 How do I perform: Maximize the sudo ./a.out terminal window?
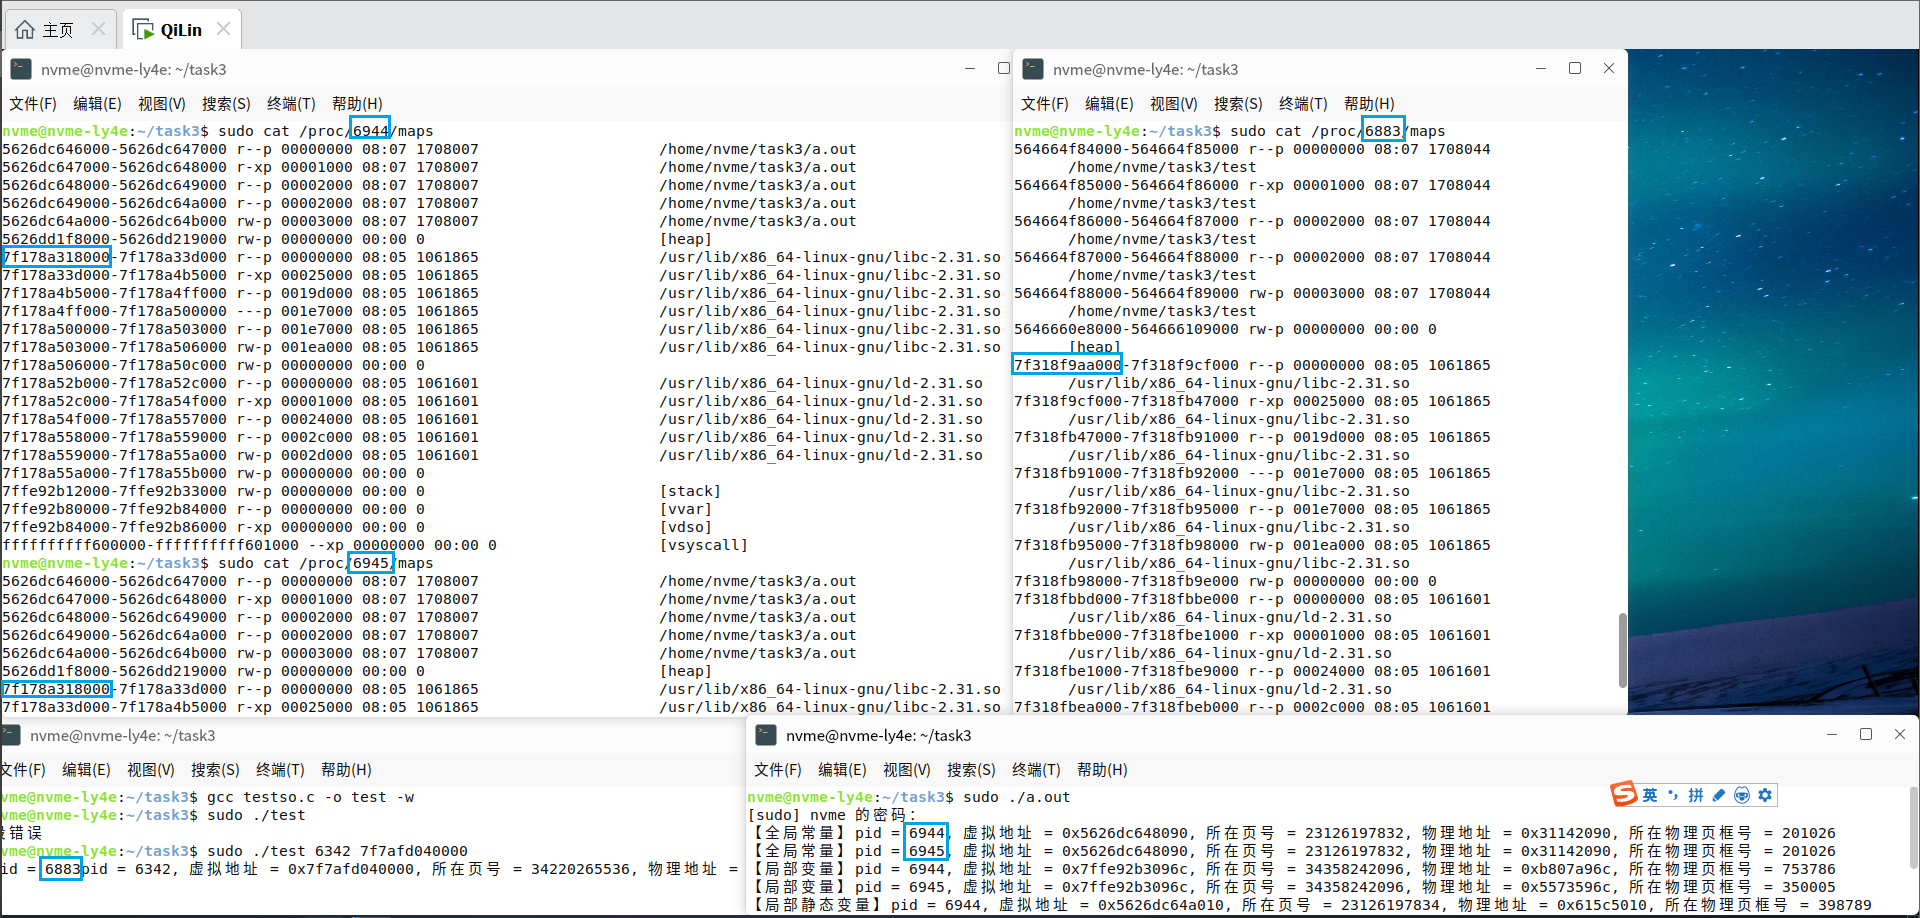coord(1866,734)
